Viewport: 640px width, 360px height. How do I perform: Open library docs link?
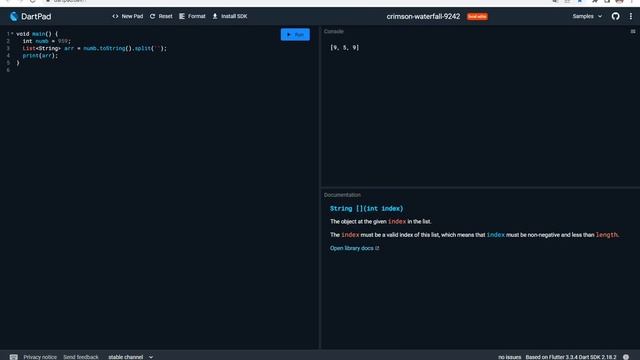(x=354, y=248)
